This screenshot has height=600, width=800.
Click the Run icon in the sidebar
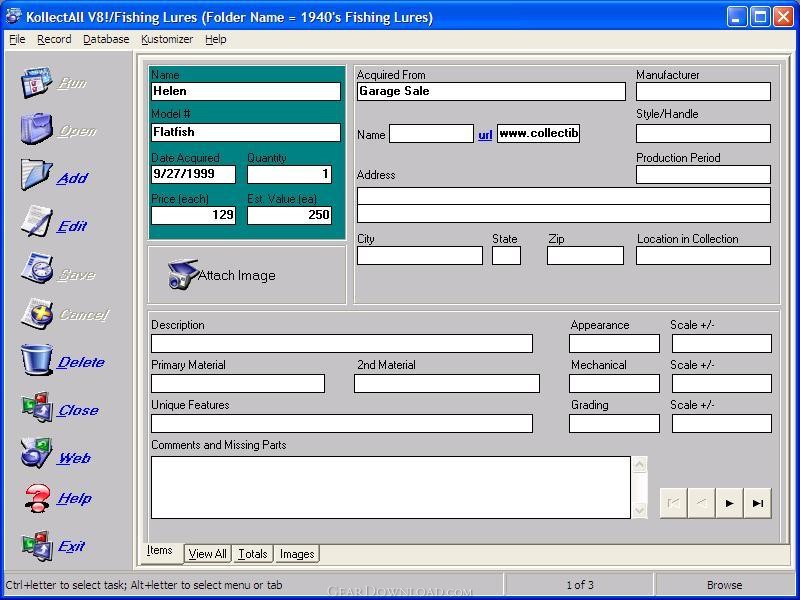(36, 82)
